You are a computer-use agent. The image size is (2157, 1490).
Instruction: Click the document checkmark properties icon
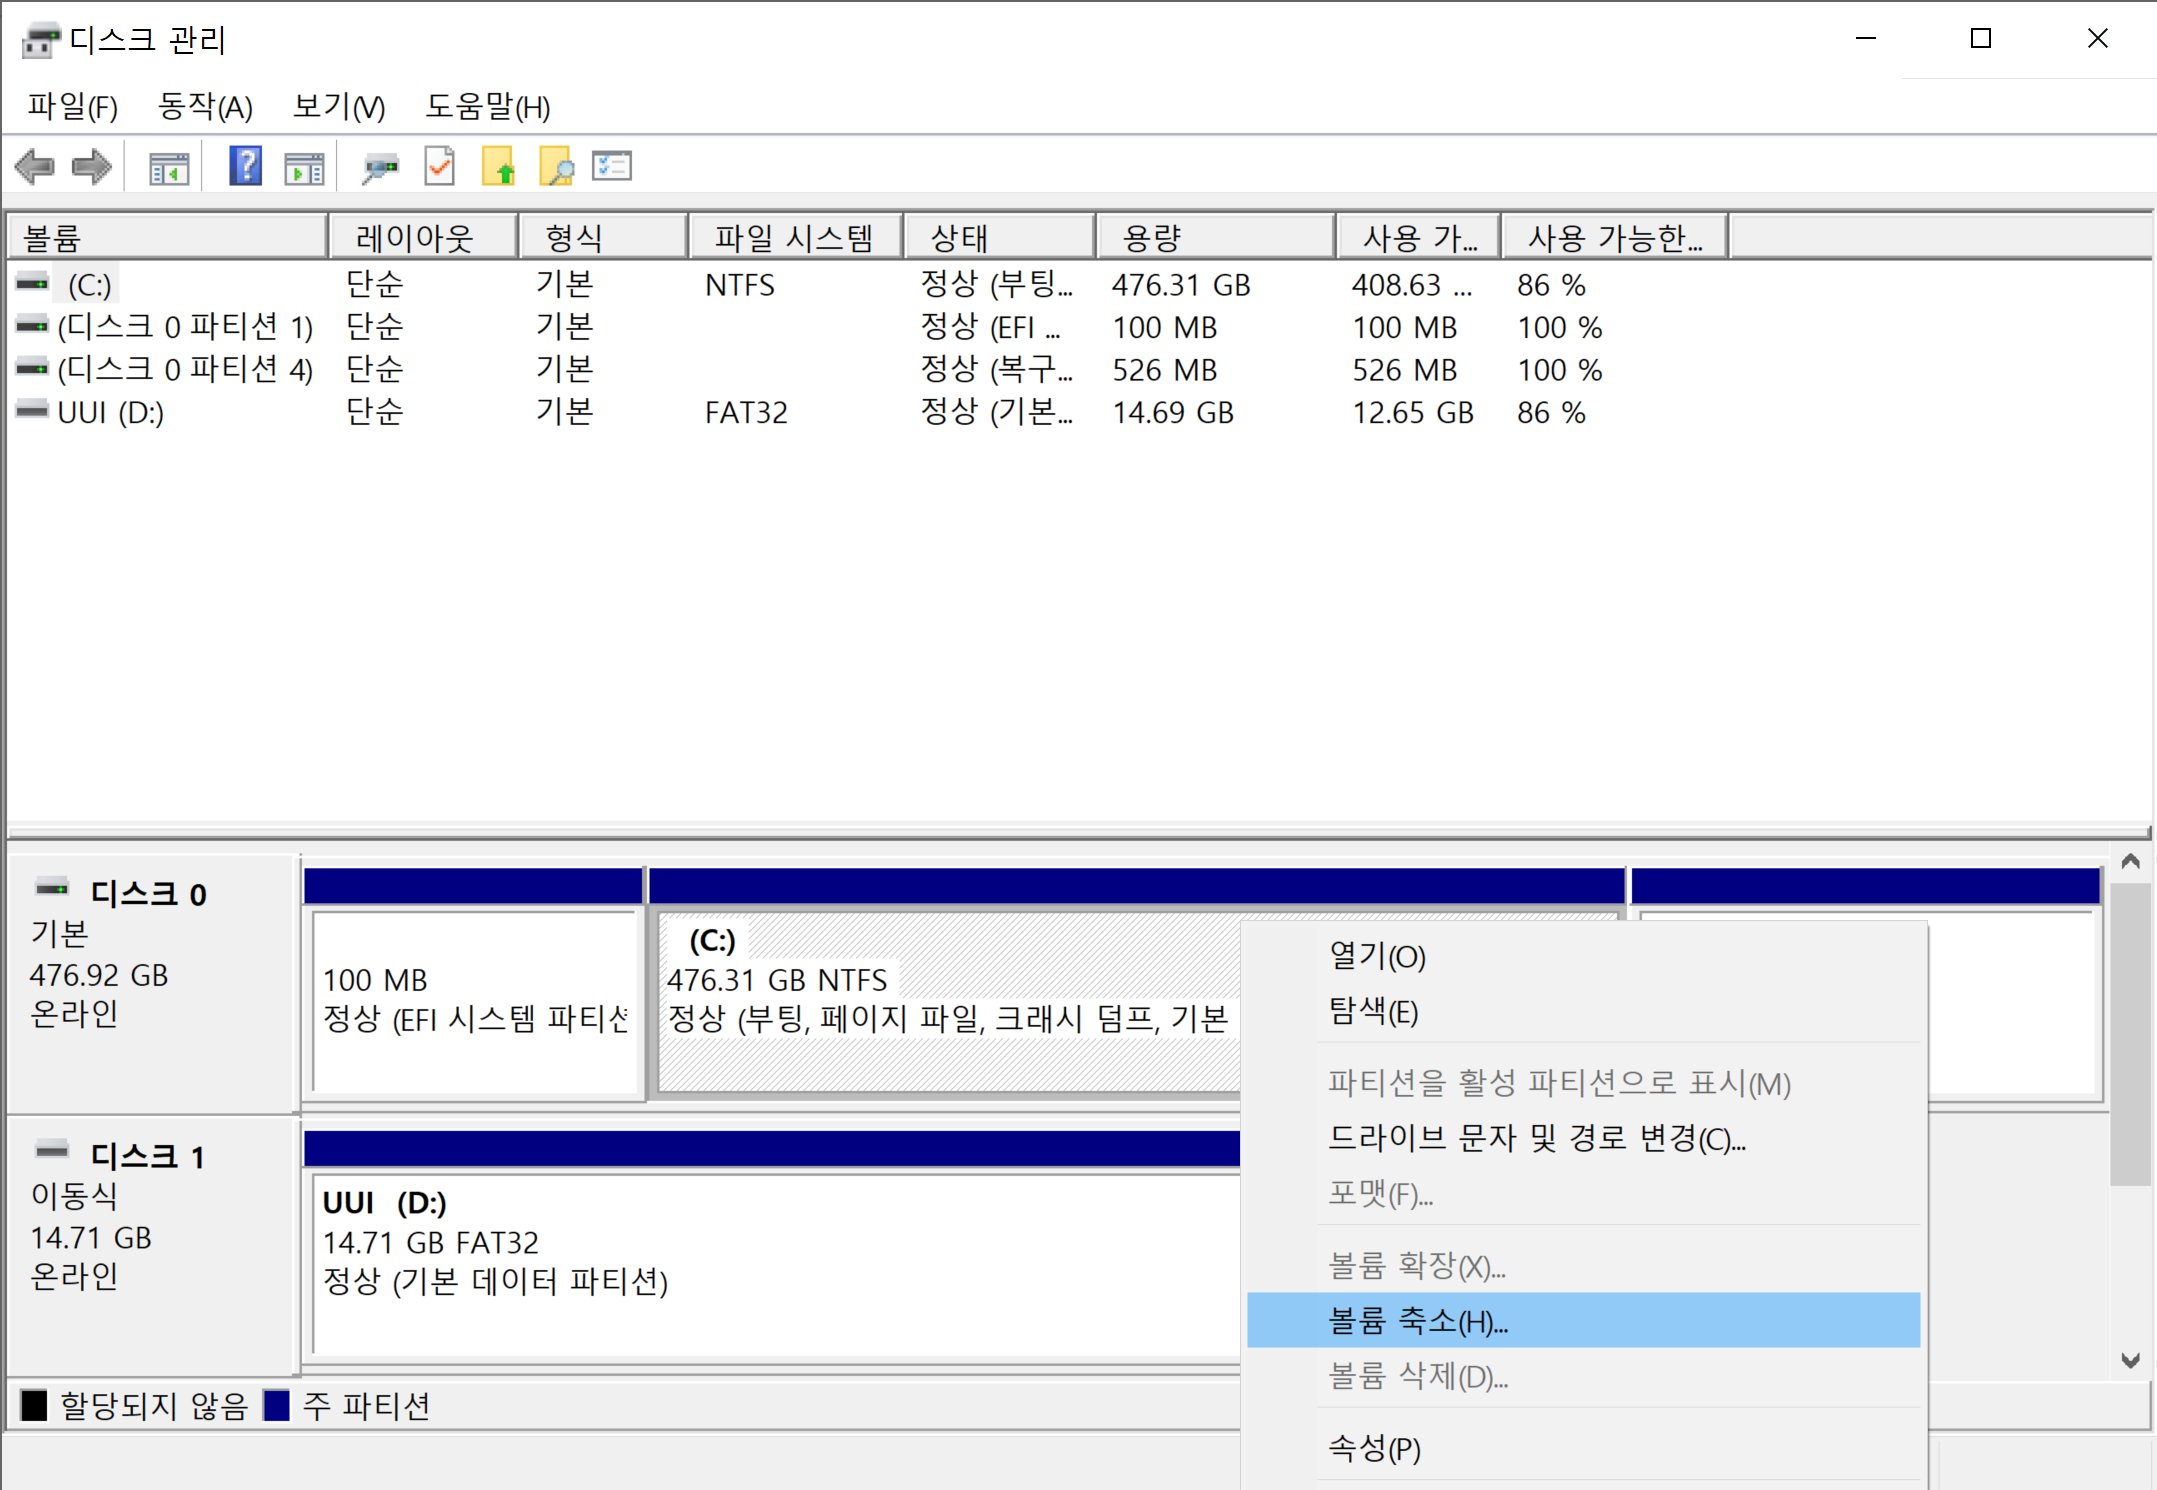(440, 167)
